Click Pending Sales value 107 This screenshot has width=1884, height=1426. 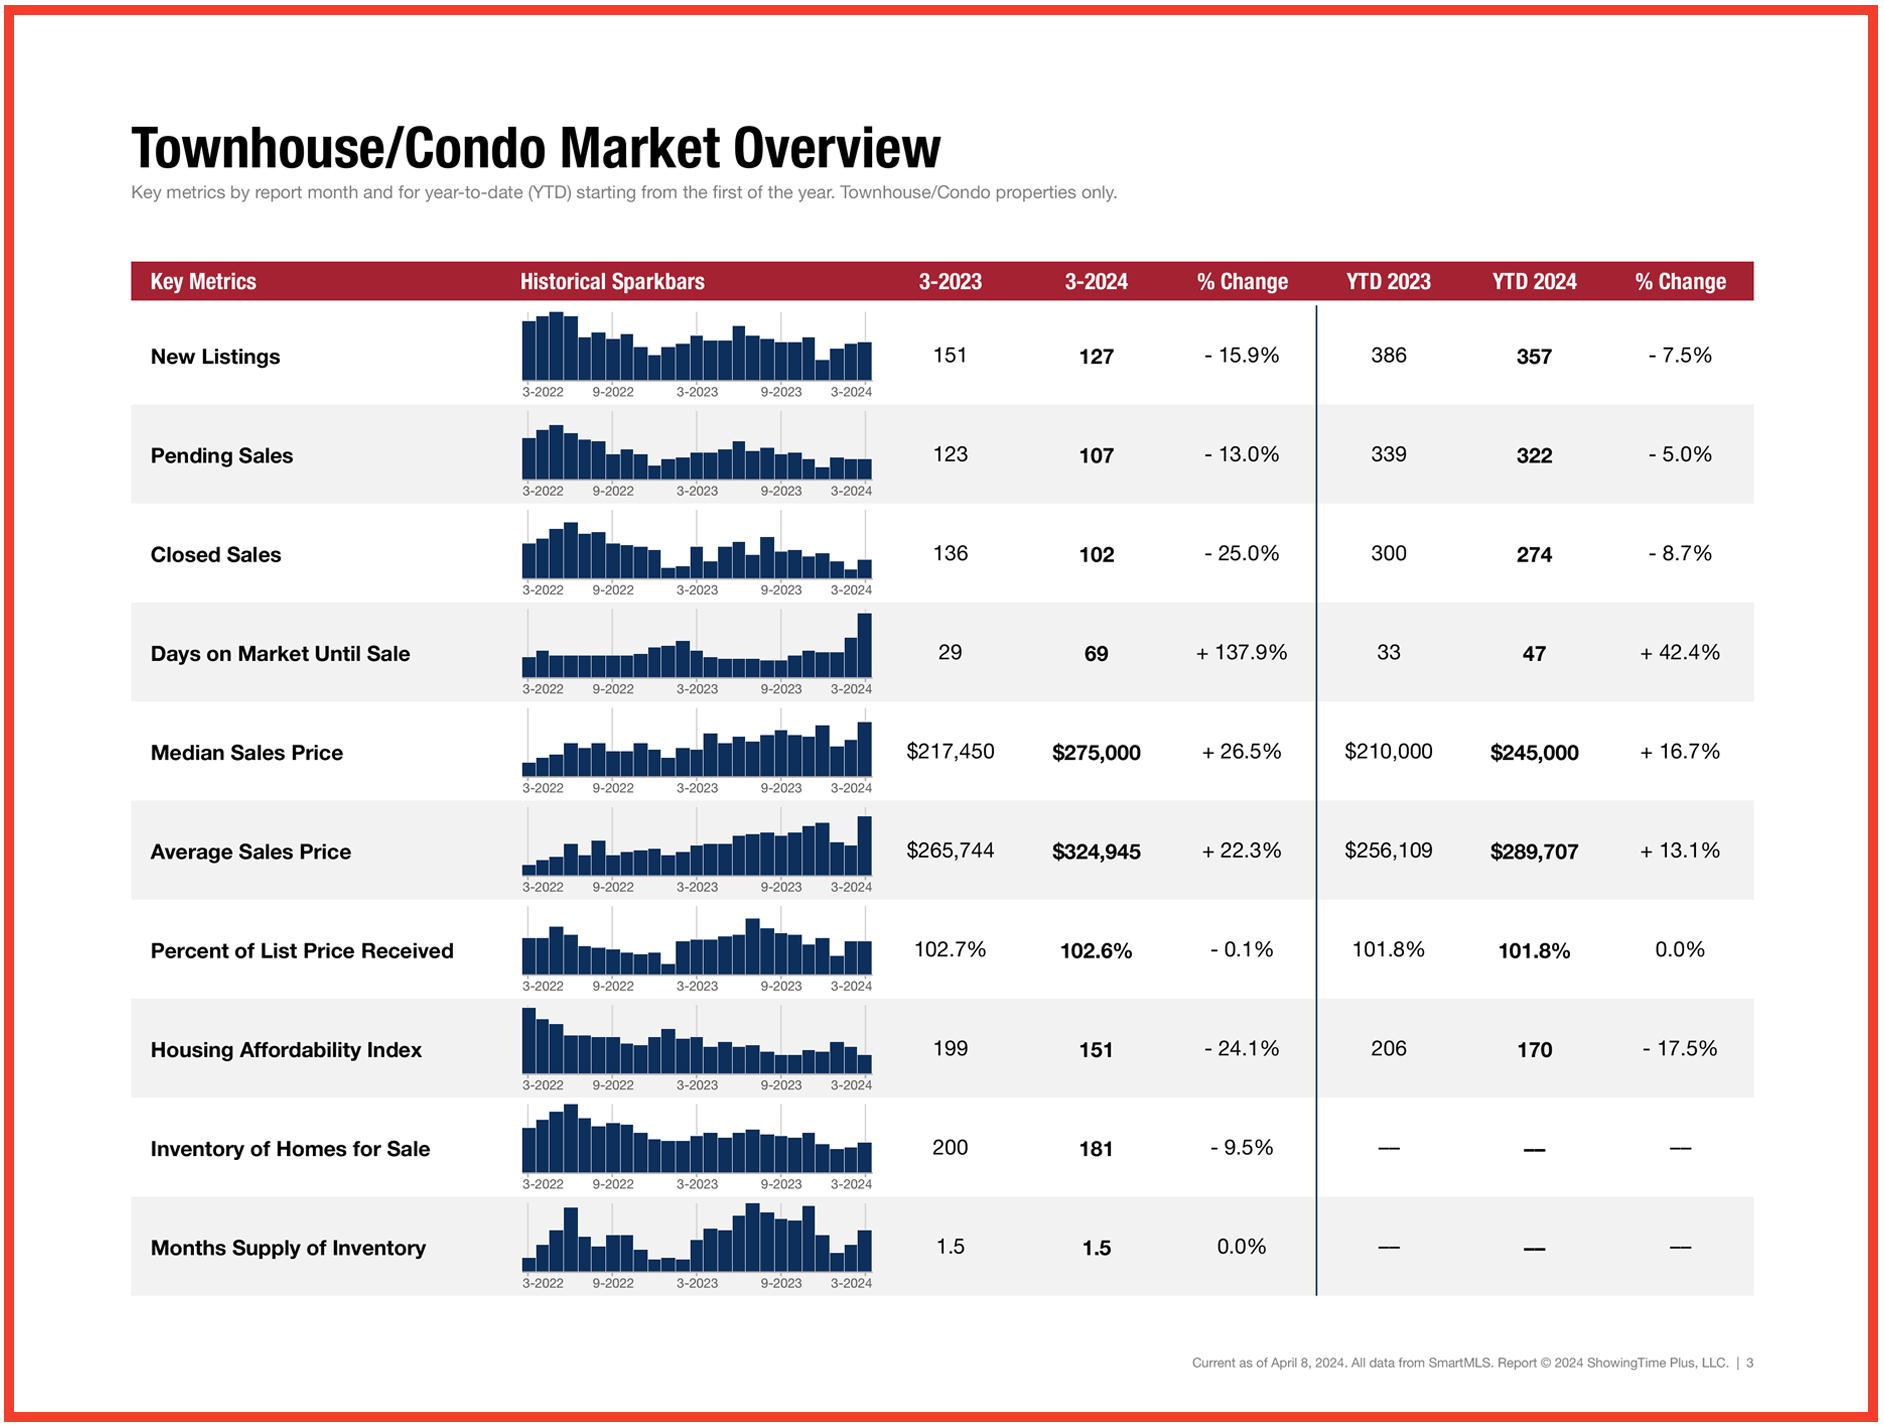coord(1096,455)
